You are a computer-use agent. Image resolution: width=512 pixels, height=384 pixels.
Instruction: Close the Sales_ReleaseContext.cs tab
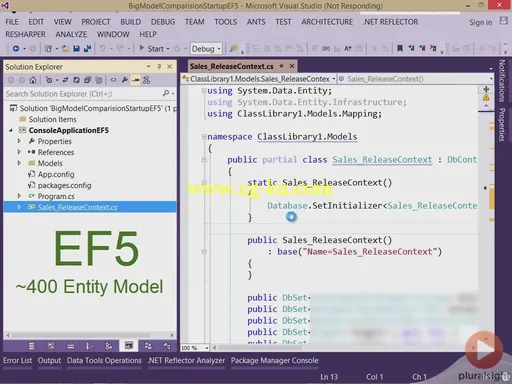pos(292,66)
